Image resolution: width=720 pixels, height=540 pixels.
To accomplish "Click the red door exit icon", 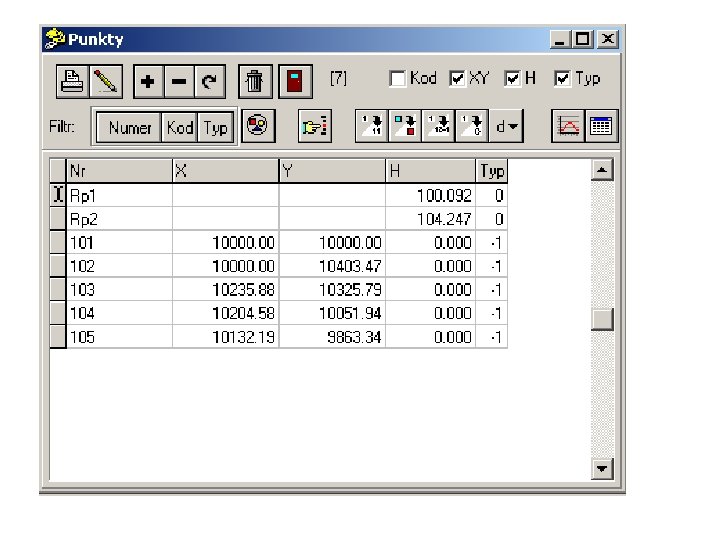I will (295, 82).
